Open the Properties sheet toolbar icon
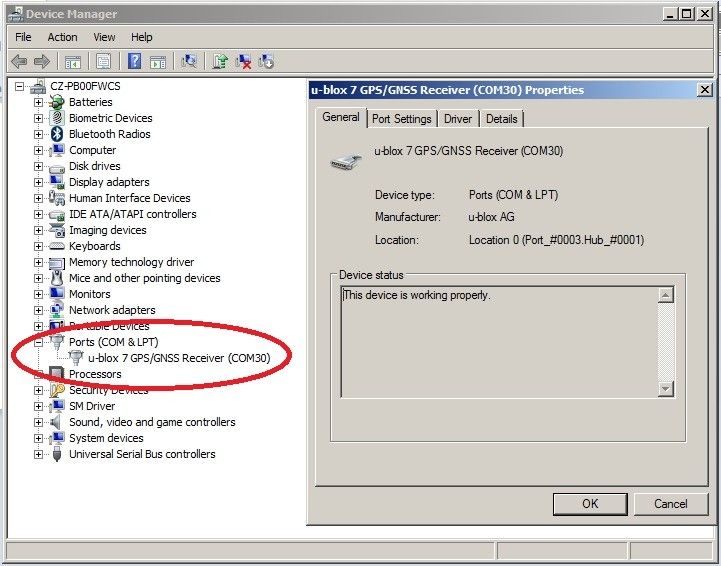 pos(103,61)
